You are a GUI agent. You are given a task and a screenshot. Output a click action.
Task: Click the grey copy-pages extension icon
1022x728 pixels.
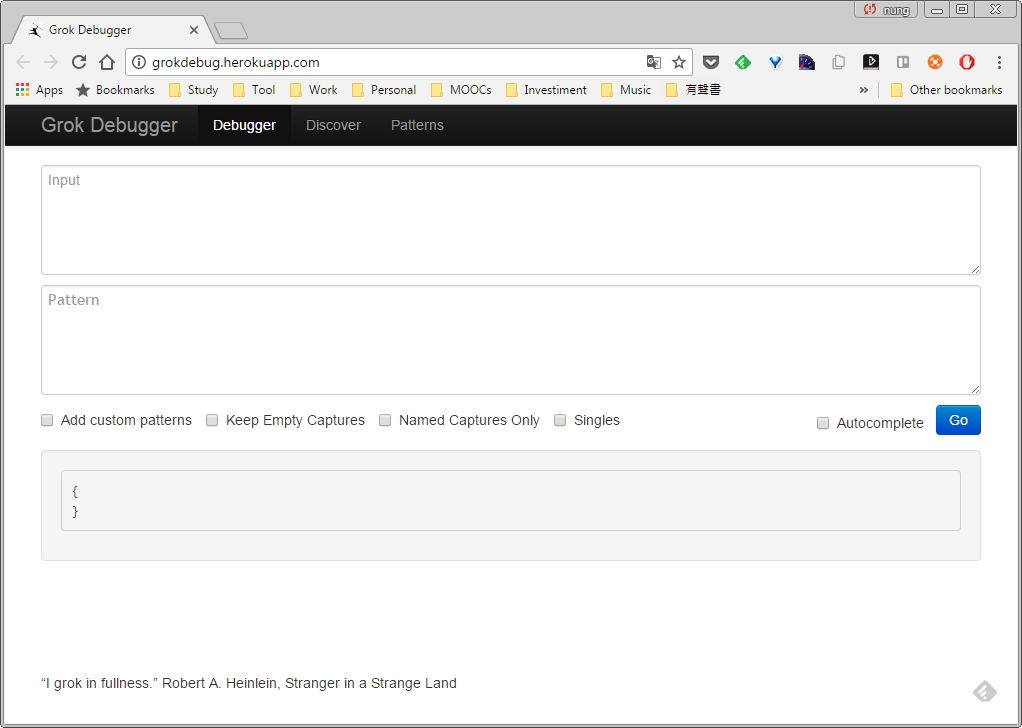pos(838,62)
